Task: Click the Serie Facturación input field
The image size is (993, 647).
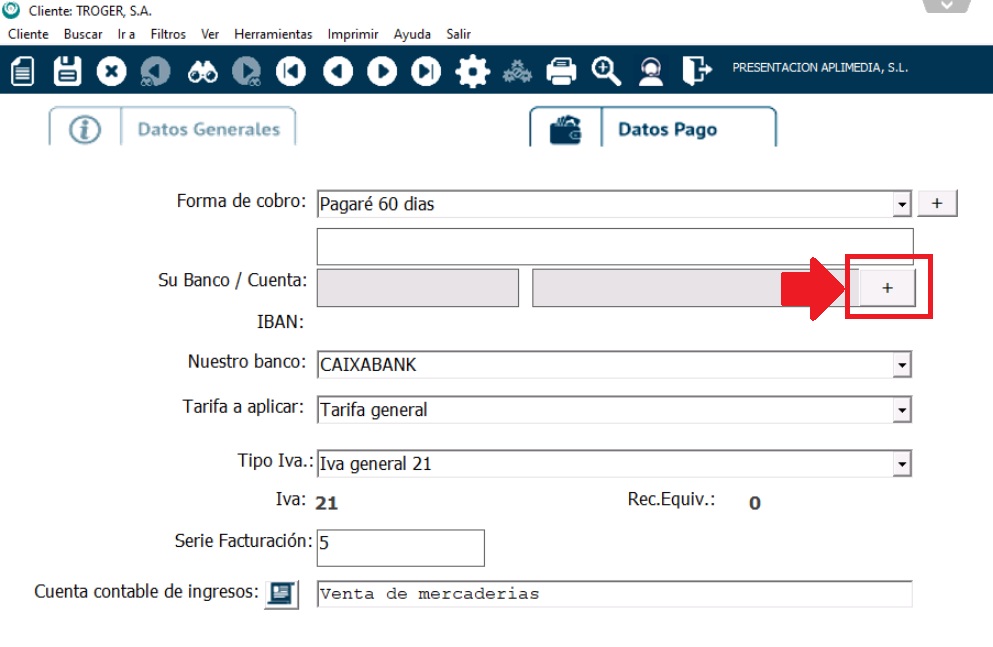Action: 400,548
